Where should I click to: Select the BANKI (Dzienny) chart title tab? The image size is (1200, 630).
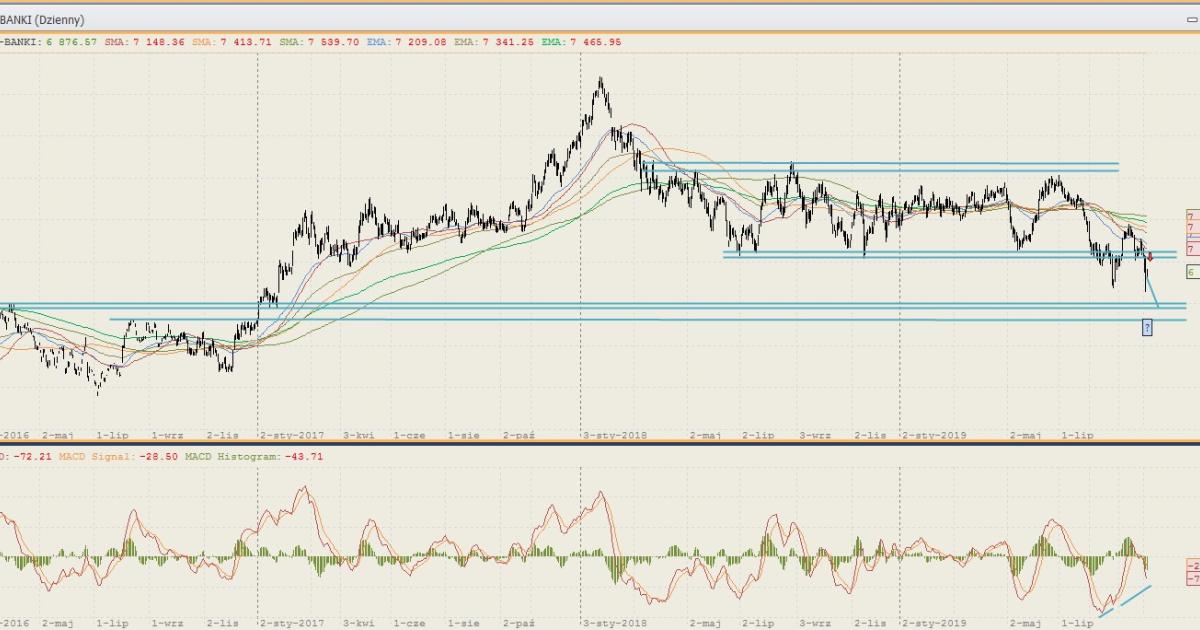[43, 20]
